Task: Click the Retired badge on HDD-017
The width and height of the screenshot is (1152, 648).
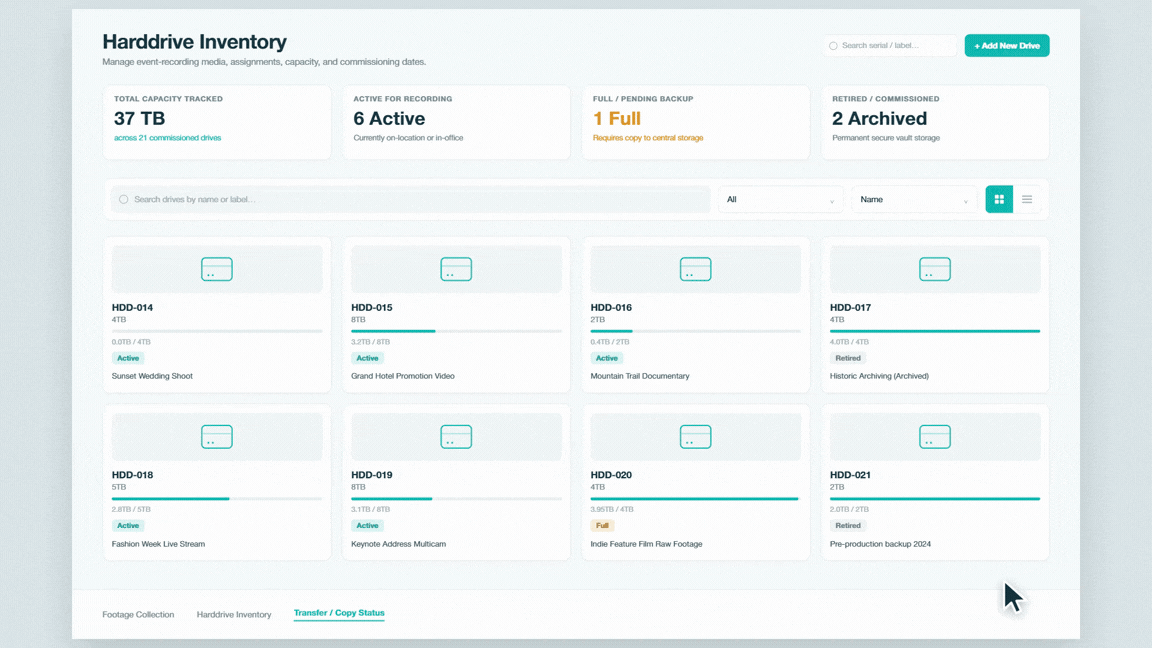Action: point(848,358)
